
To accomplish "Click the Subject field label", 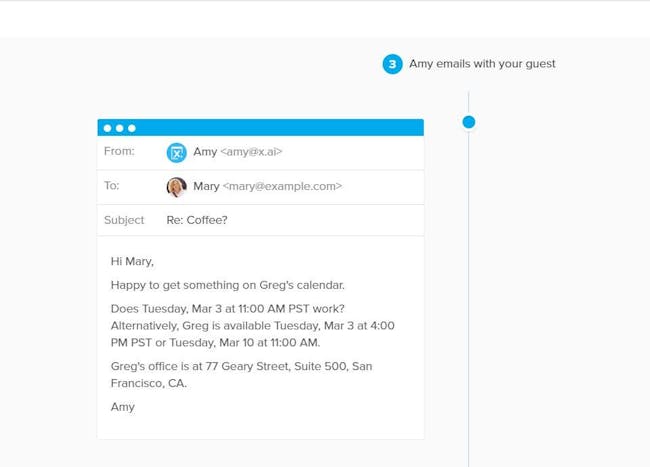I will (x=124, y=220).
